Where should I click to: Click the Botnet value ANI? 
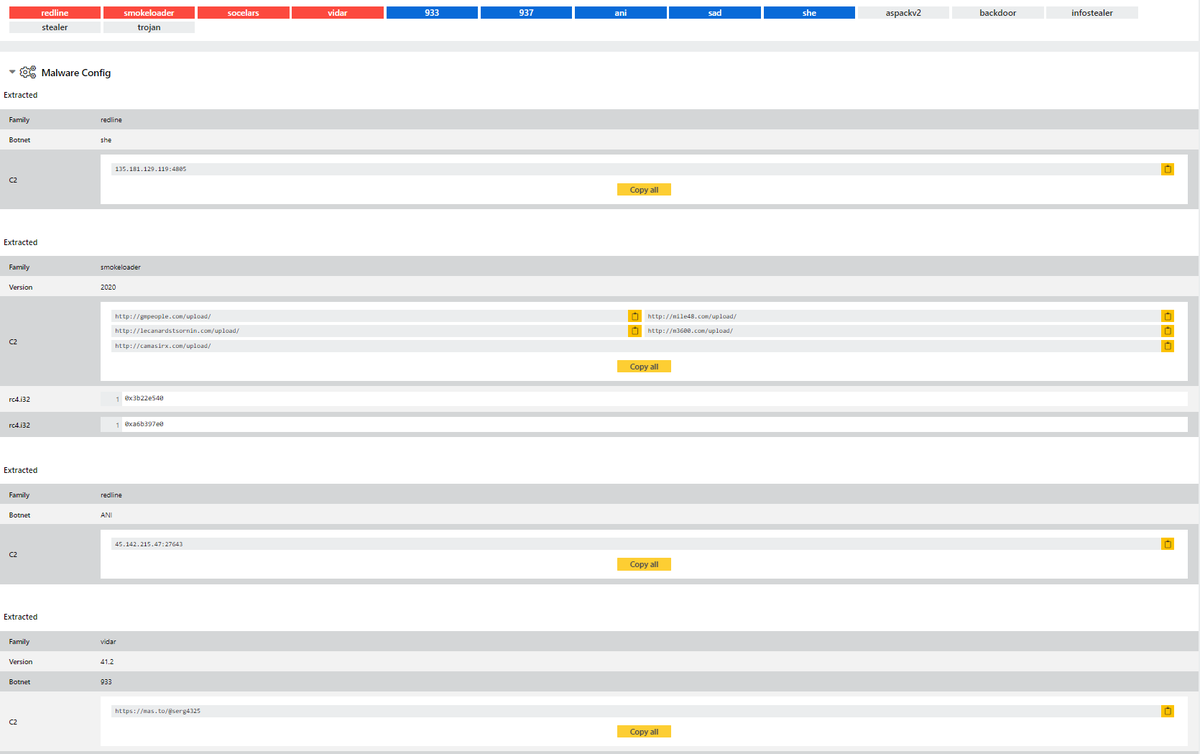pyautogui.click(x=106, y=515)
